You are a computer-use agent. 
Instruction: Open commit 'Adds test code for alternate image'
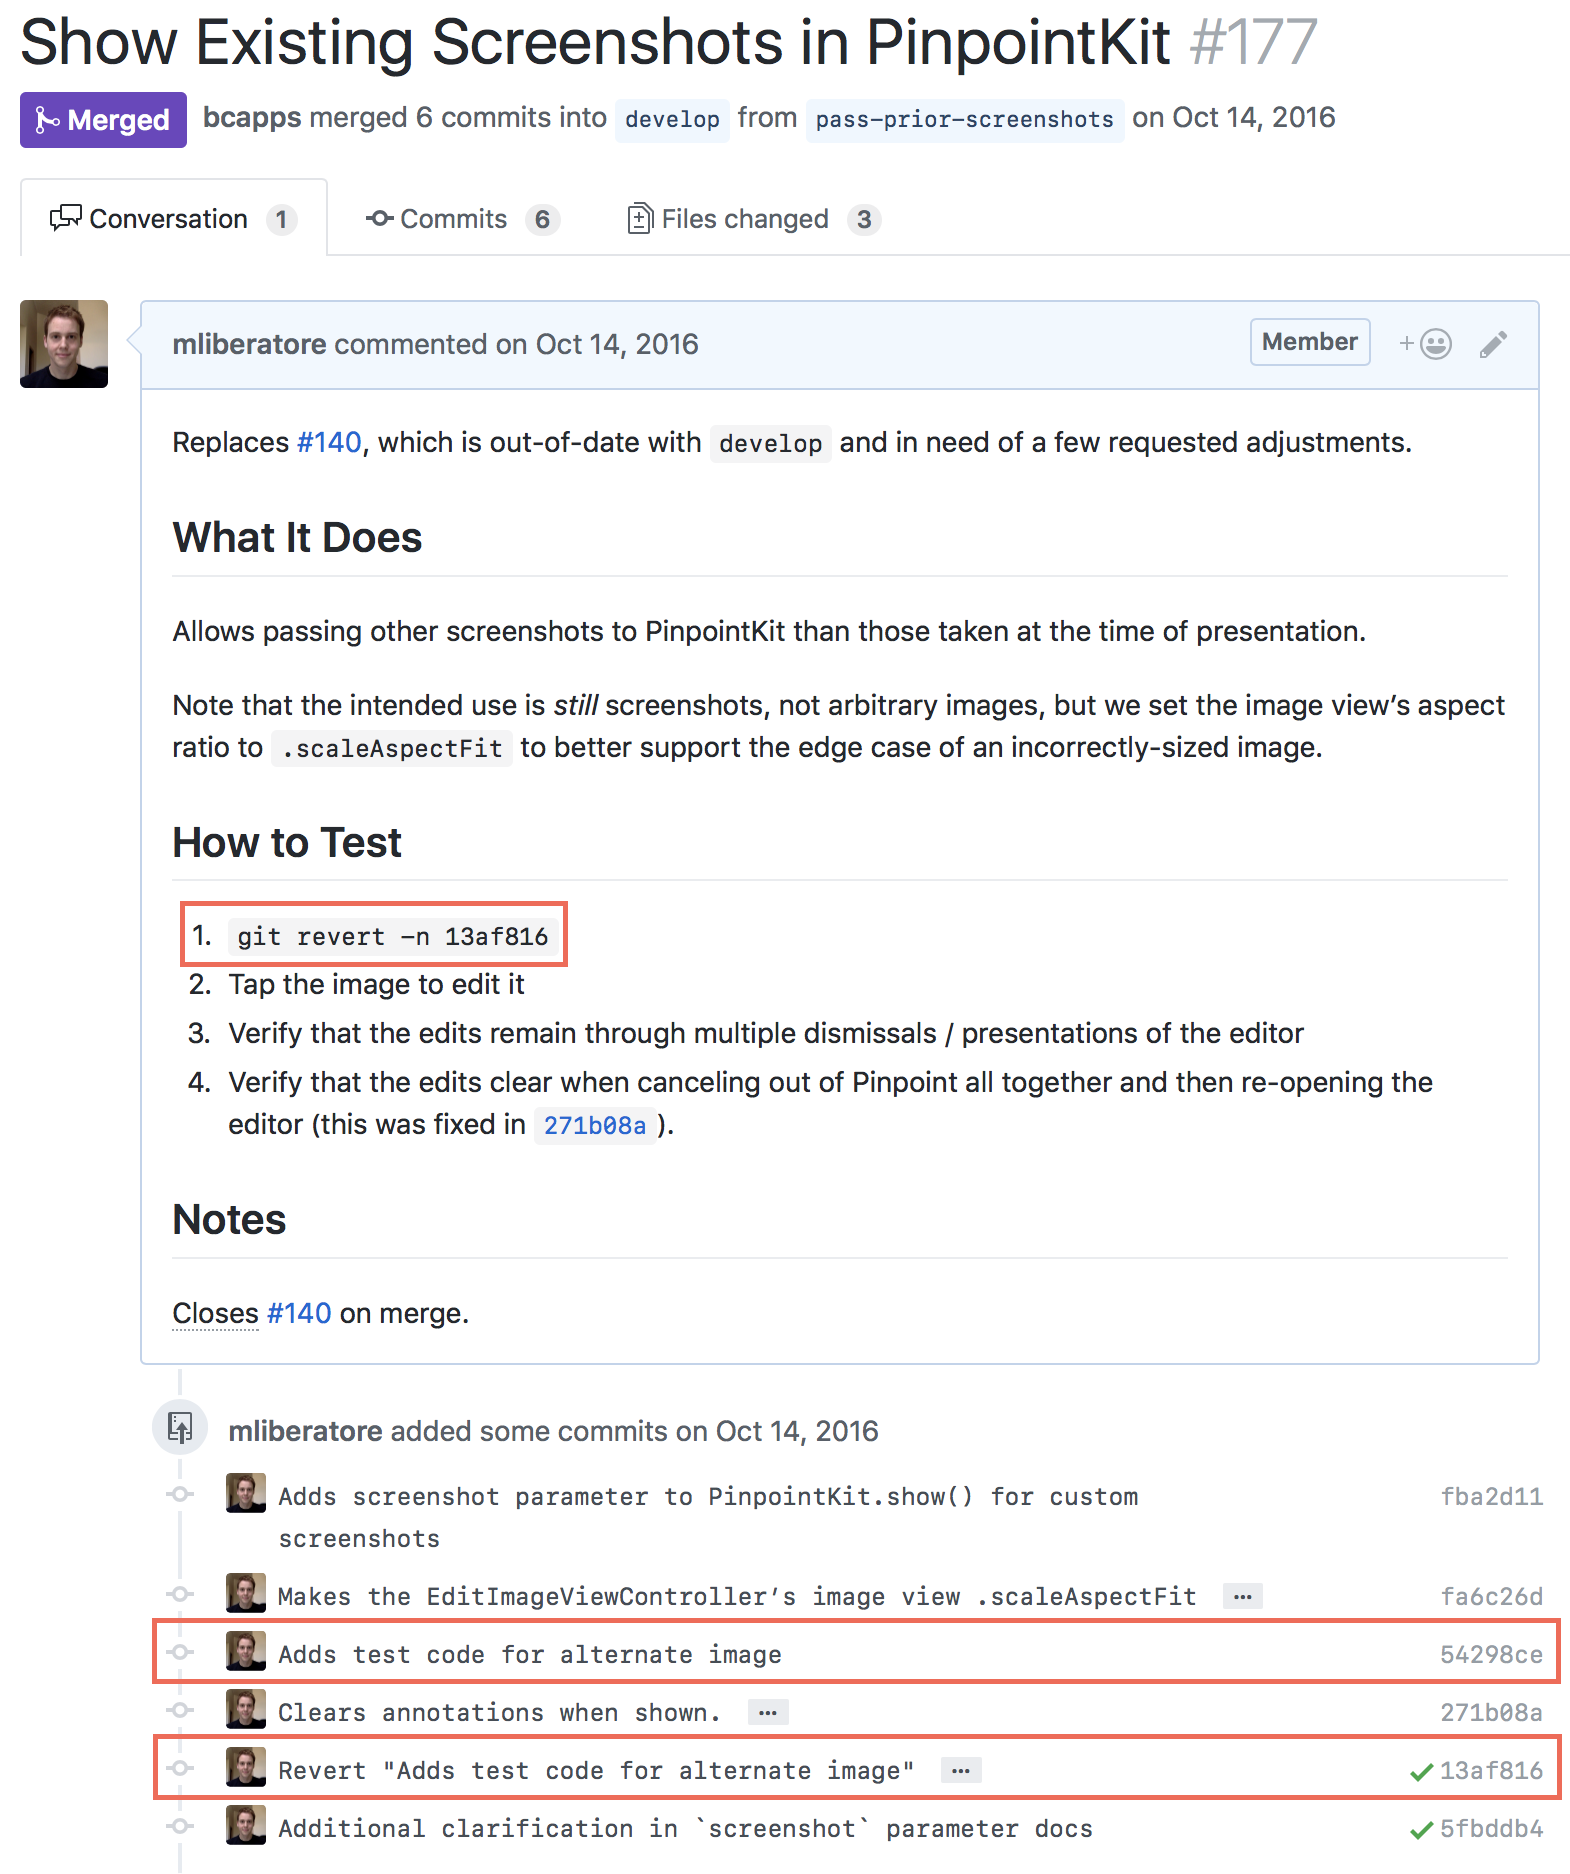[x=530, y=1654]
